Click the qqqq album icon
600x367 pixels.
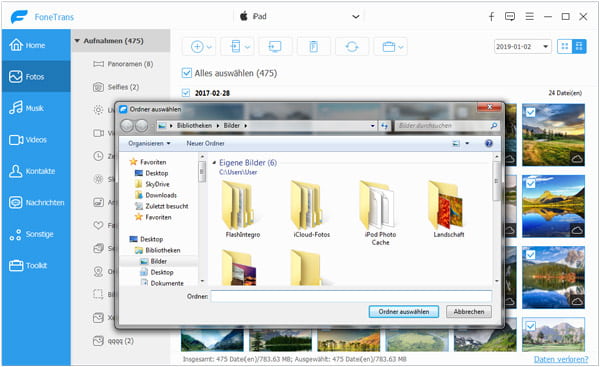[98, 341]
